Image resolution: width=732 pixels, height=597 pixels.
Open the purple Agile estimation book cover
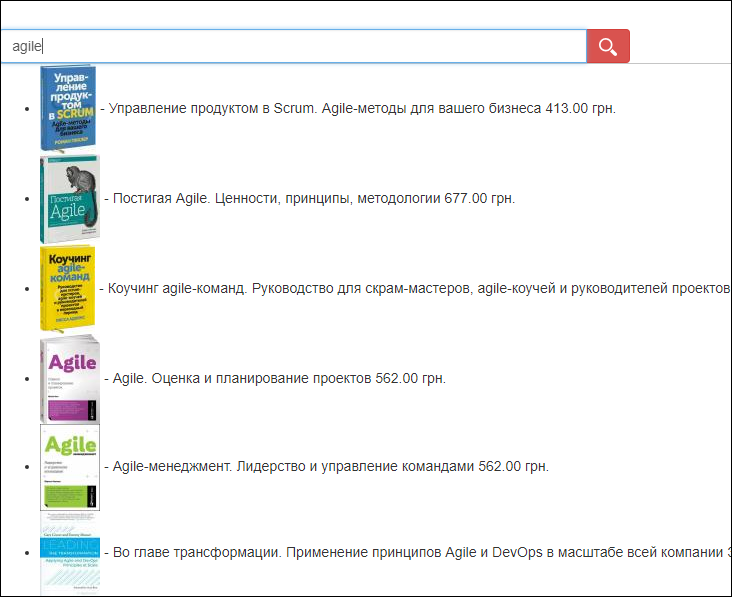(x=69, y=378)
